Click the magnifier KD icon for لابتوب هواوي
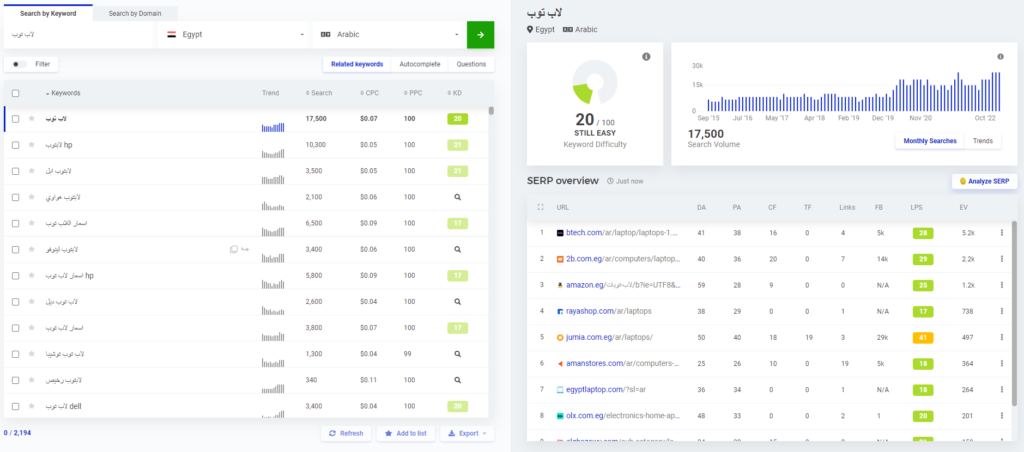Image resolution: width=1024 pixels, height=452 pixels. 457,197
